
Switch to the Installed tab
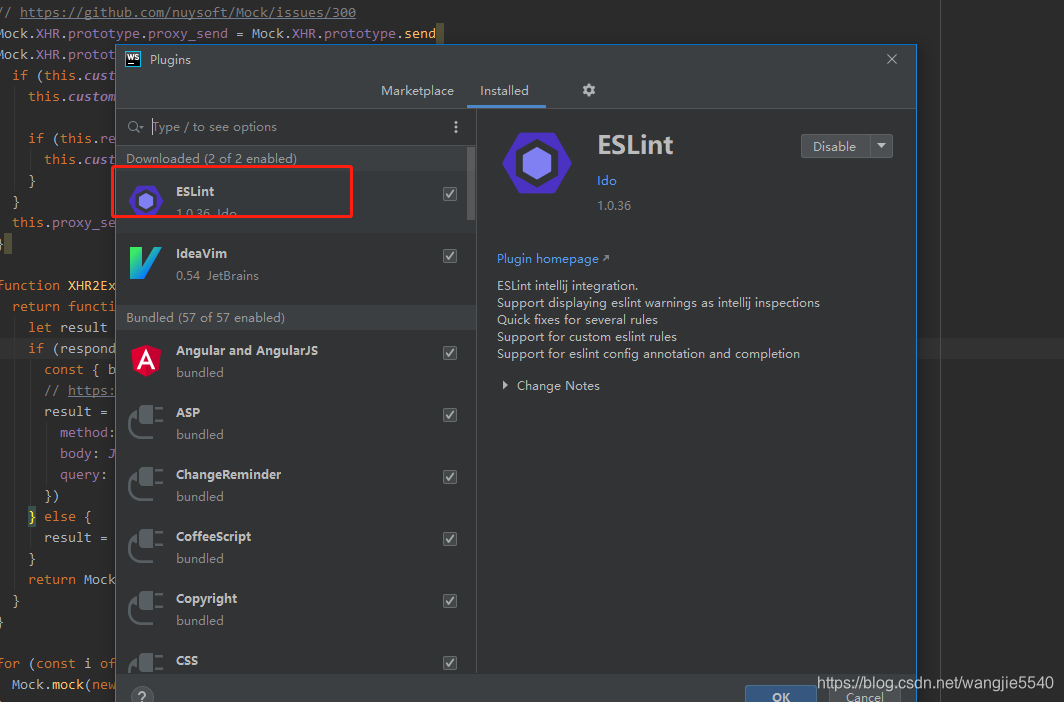point(504,90)
